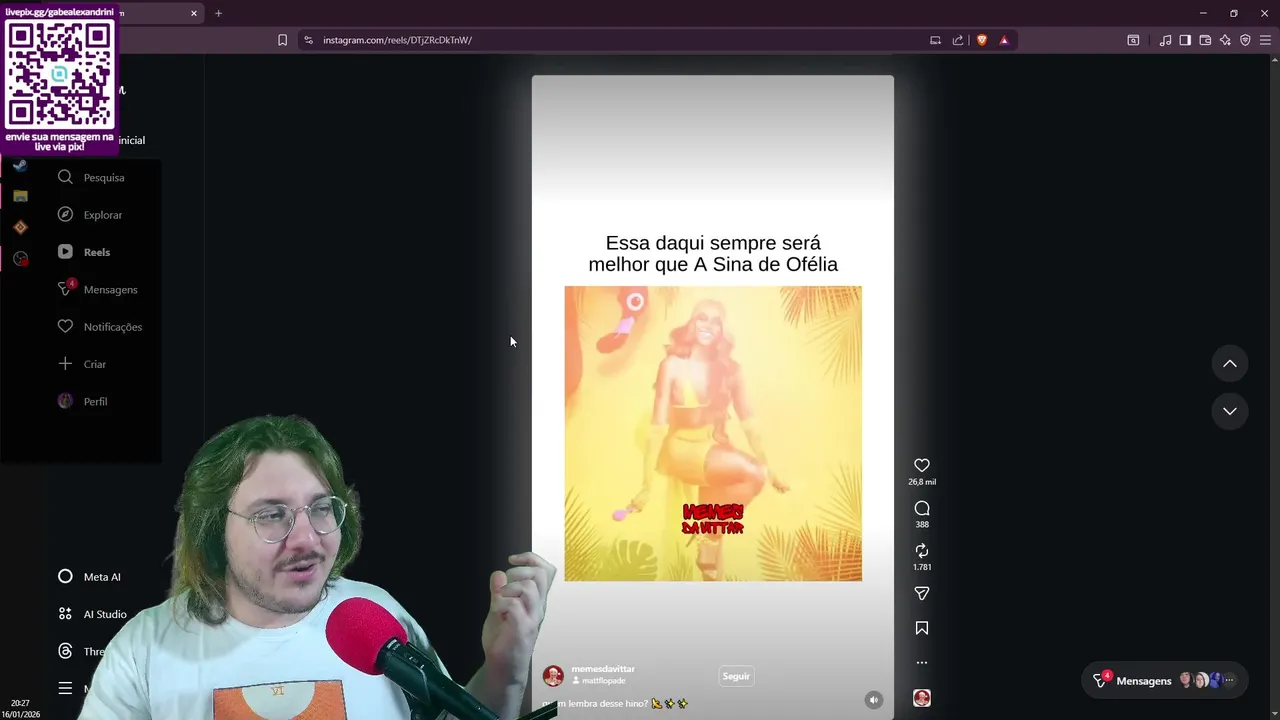Repost the reel using arrows icon
The width and height of the screenshot is (1280, 720).
[922, 551]
